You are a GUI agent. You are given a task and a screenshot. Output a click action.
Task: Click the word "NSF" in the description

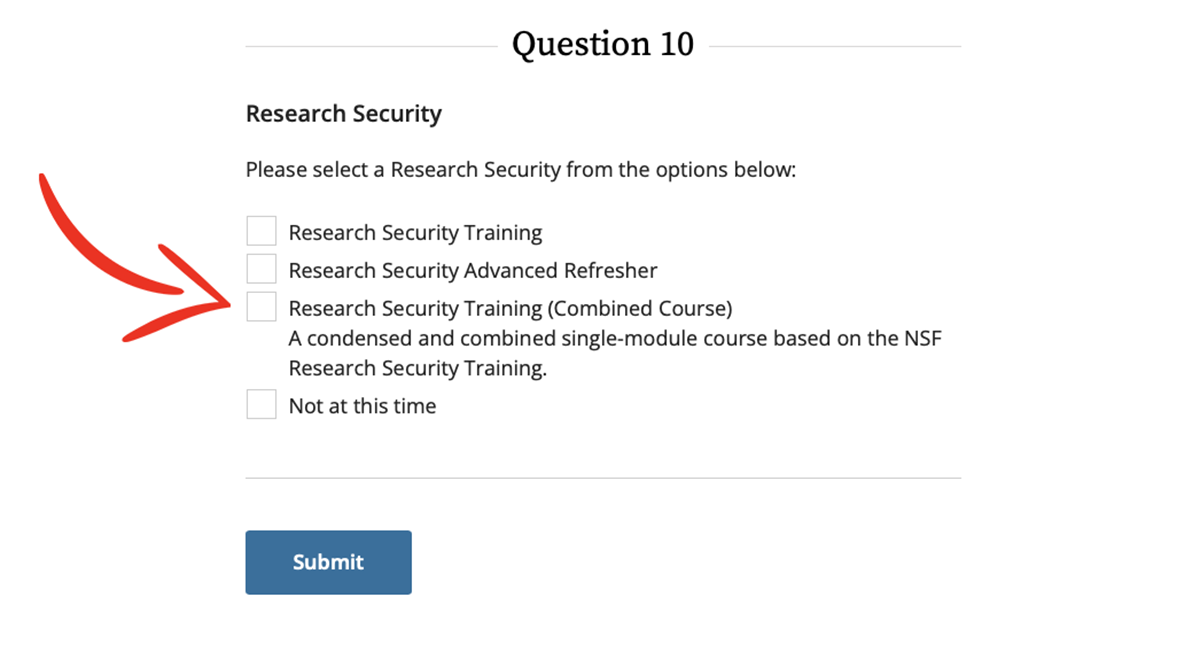click(921, 338)
